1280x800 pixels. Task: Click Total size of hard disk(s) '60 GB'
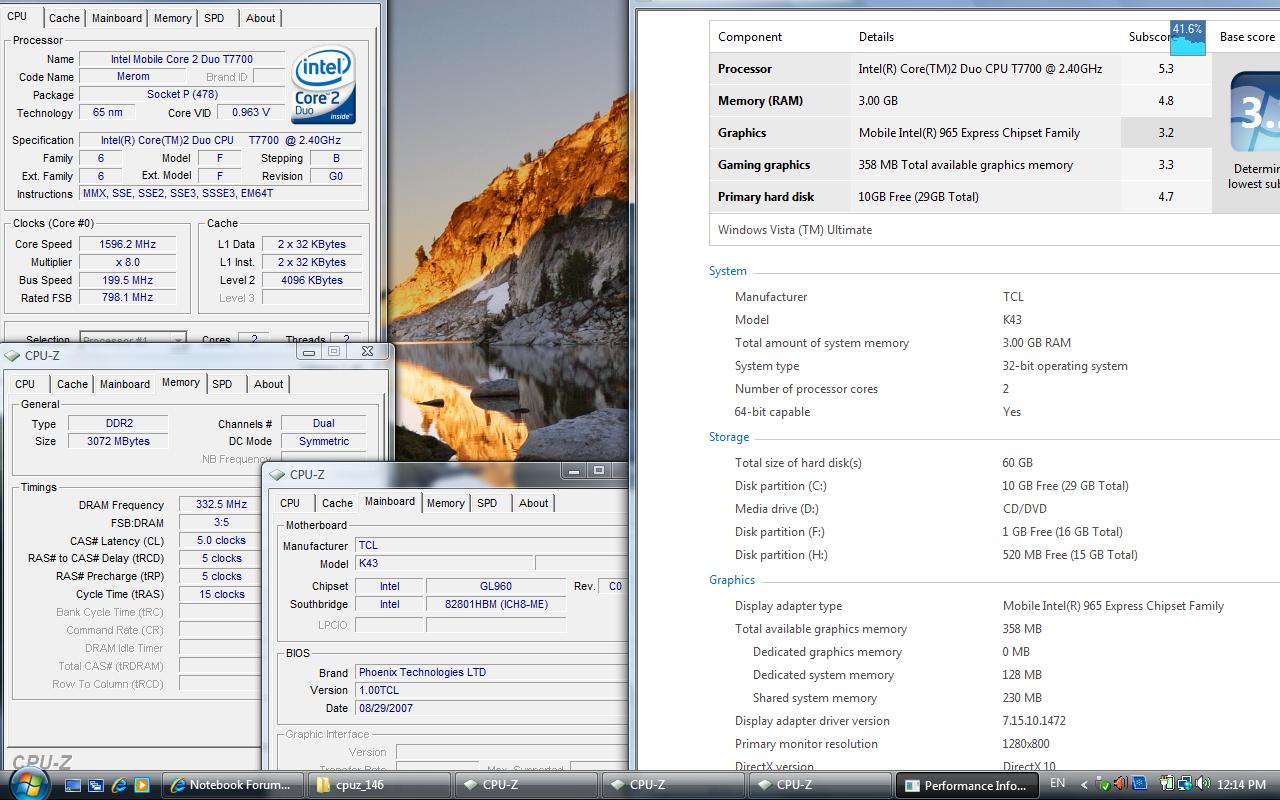[1018, 463]
